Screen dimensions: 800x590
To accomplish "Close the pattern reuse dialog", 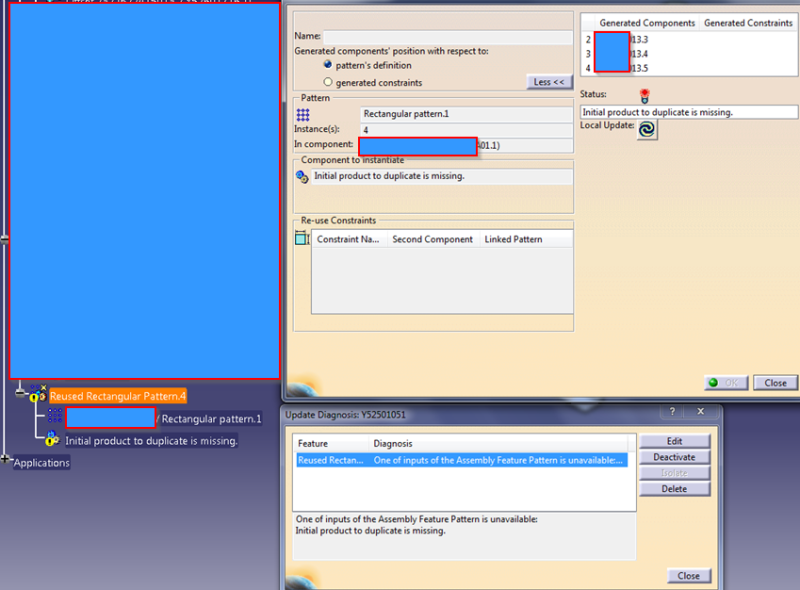I will tap(775, 383).
